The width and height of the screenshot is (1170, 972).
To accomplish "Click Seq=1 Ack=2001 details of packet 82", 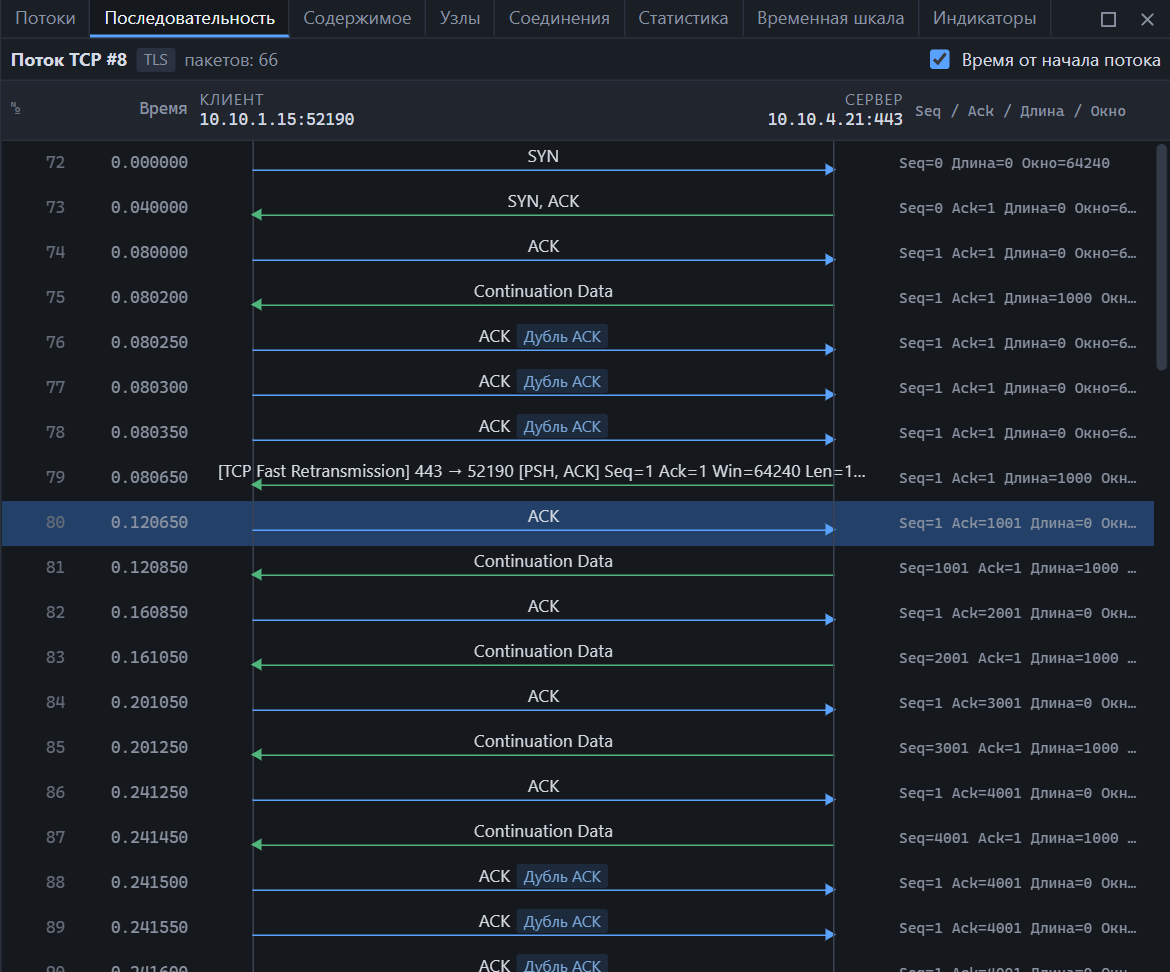I will coord(1018,613).
